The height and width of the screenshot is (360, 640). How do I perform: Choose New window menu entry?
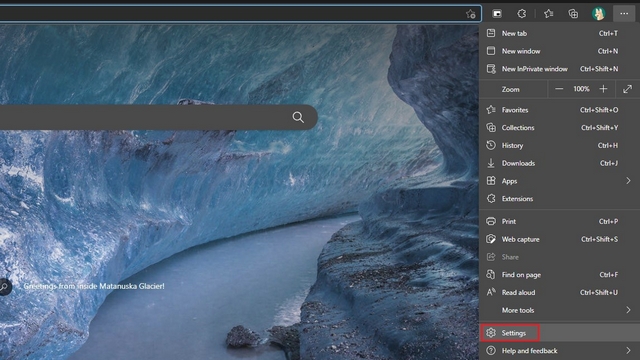559,51
